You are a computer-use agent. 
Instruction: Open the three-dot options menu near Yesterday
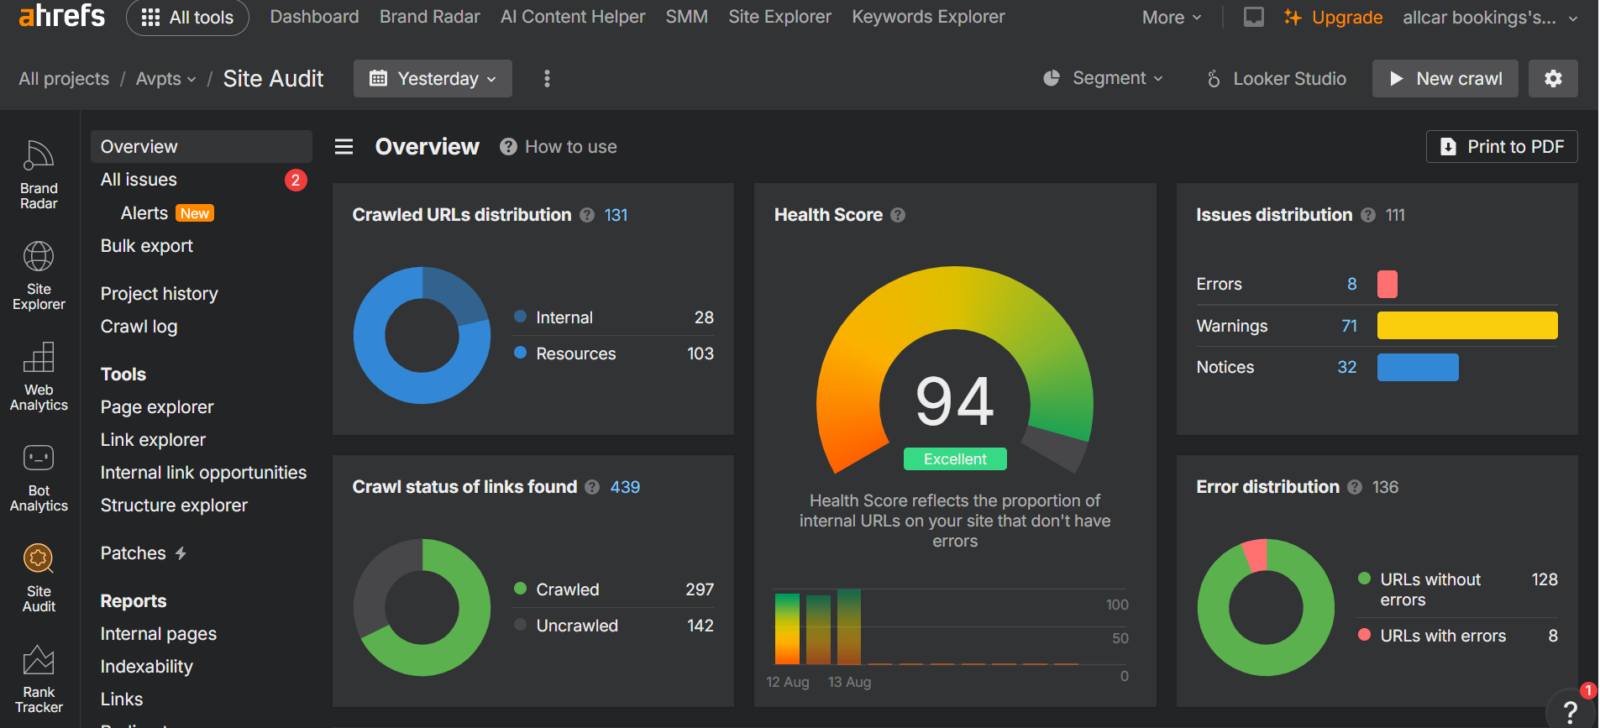(546, 78)
